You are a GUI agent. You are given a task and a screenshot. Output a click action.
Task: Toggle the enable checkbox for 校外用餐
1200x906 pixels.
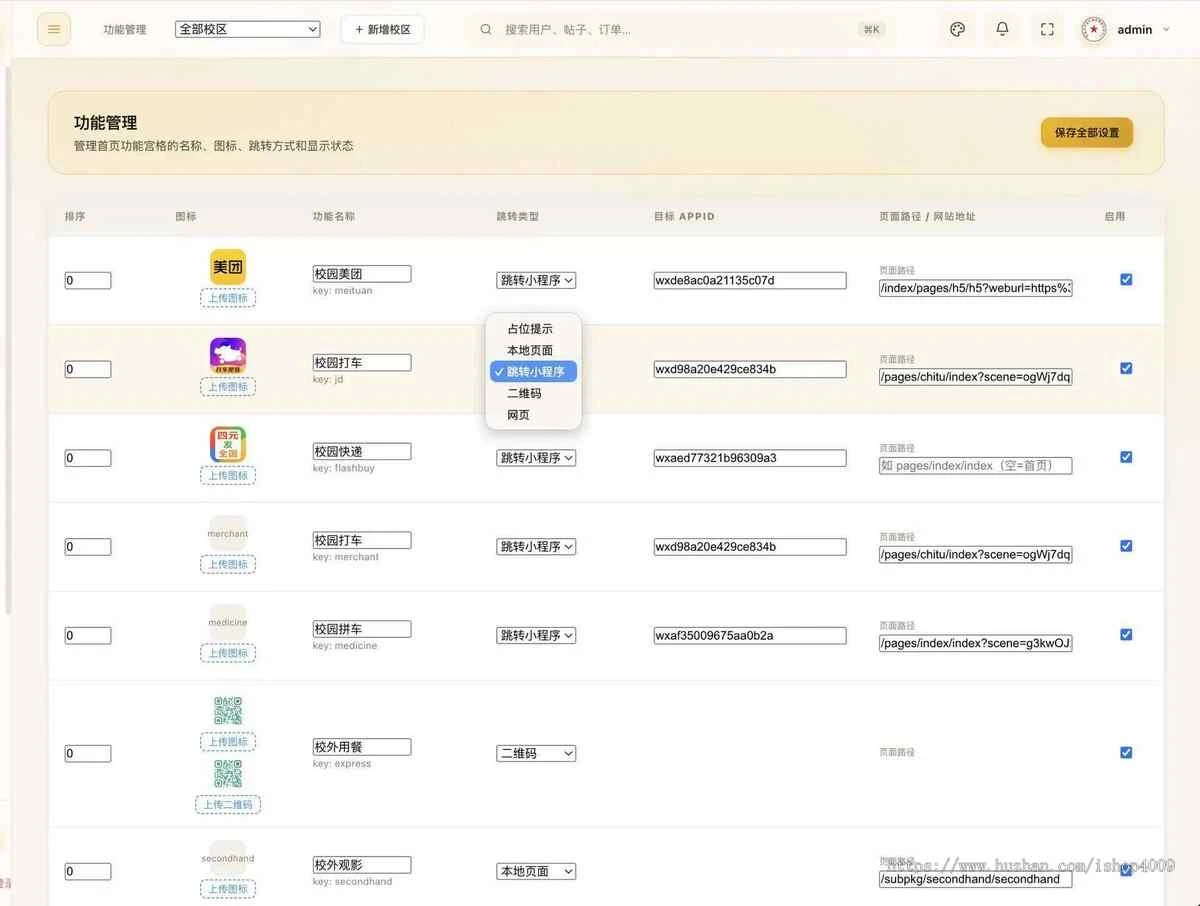(1126, 752)
